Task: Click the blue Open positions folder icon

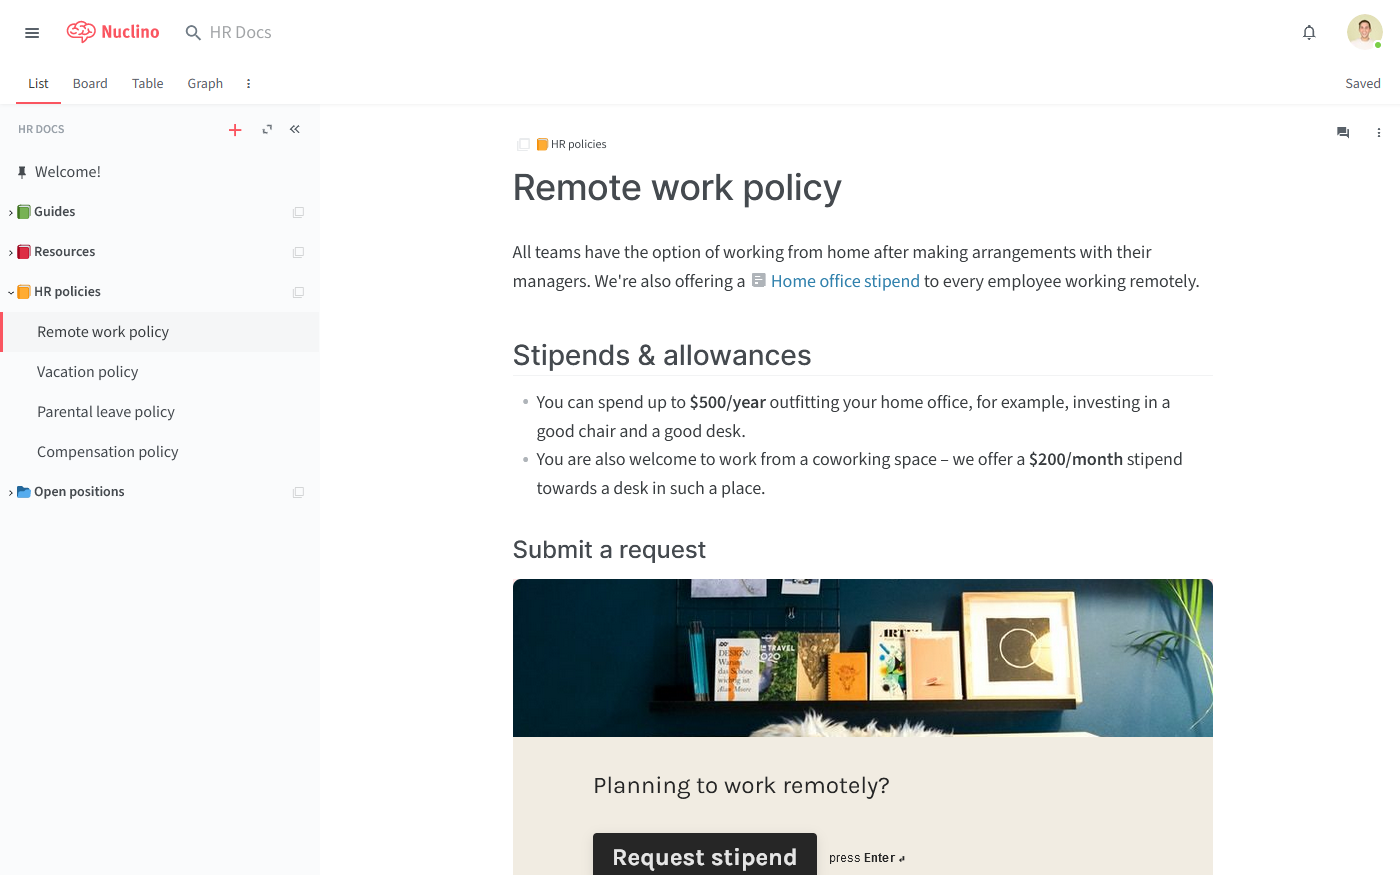Action: (x=24, y=492)
